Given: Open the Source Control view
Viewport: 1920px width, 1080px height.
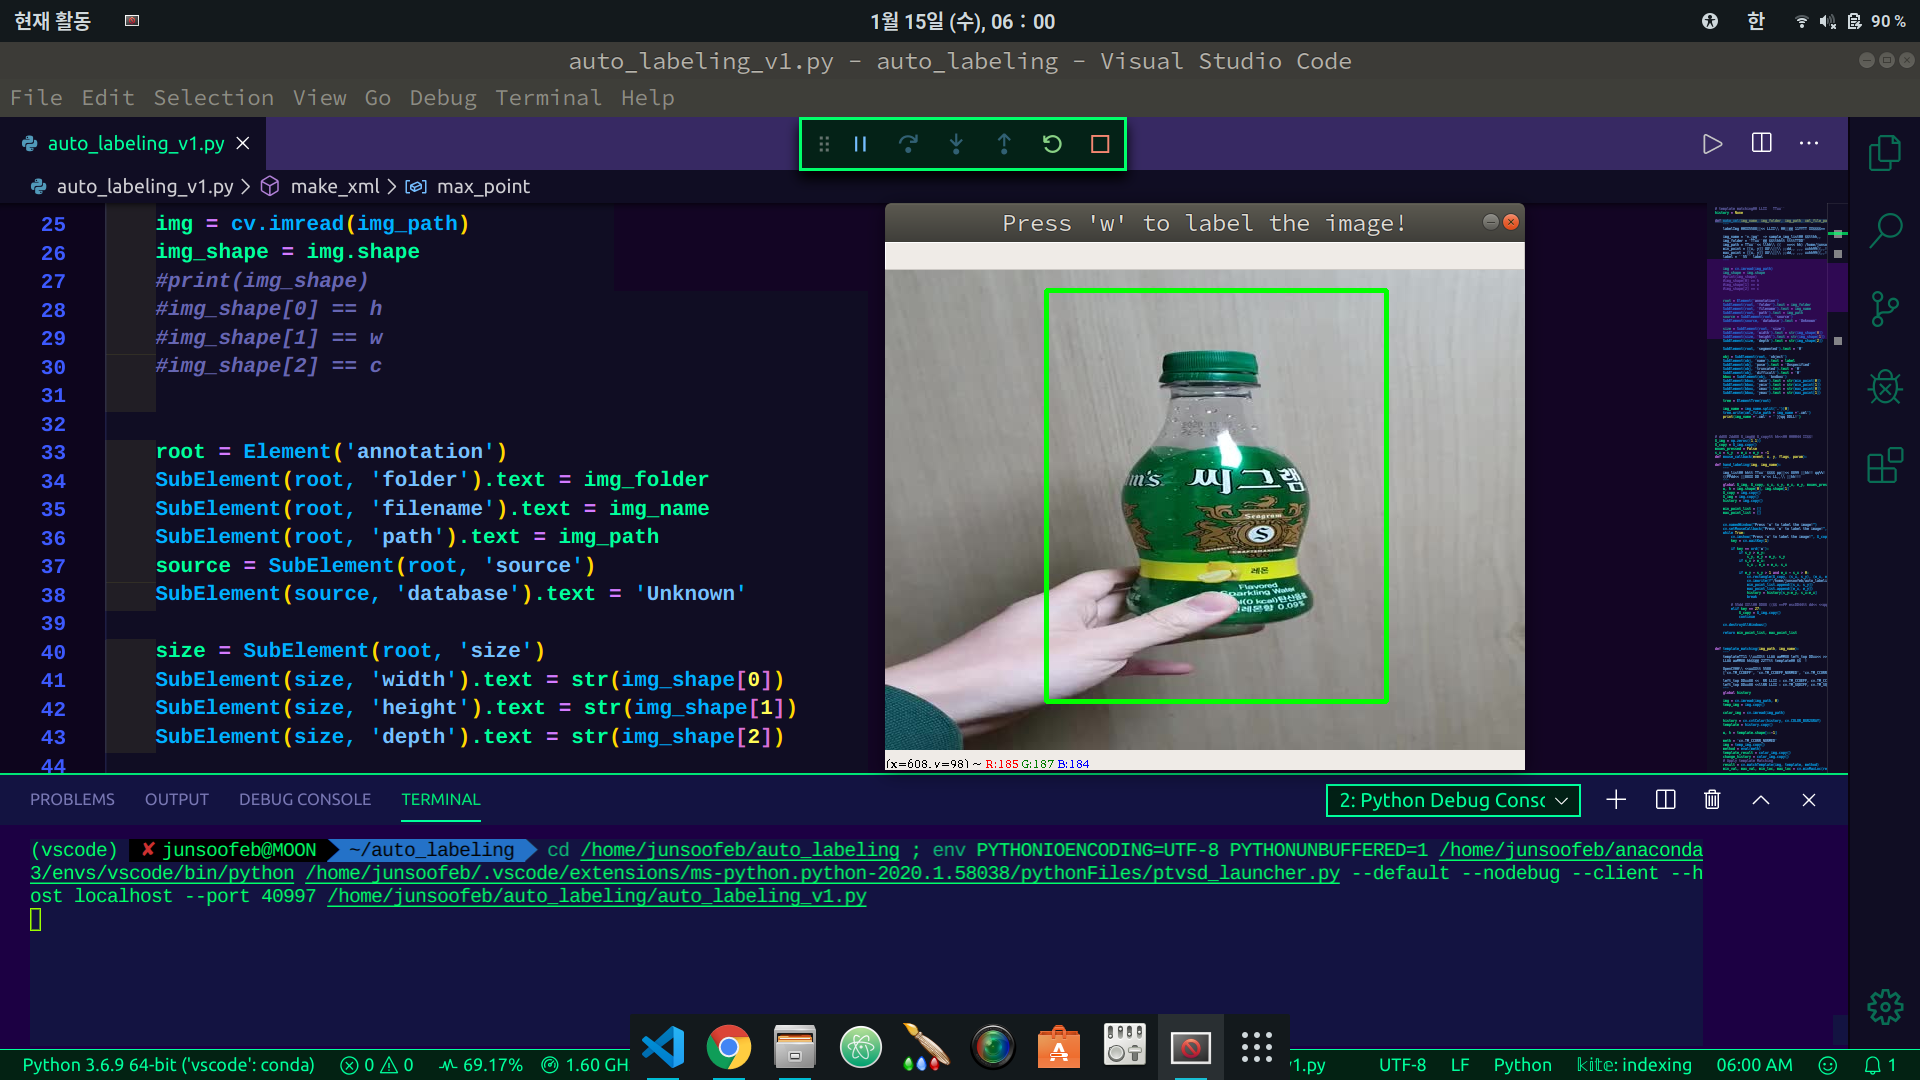Looking at the screenshot, I should click(x=1885, y=309).
